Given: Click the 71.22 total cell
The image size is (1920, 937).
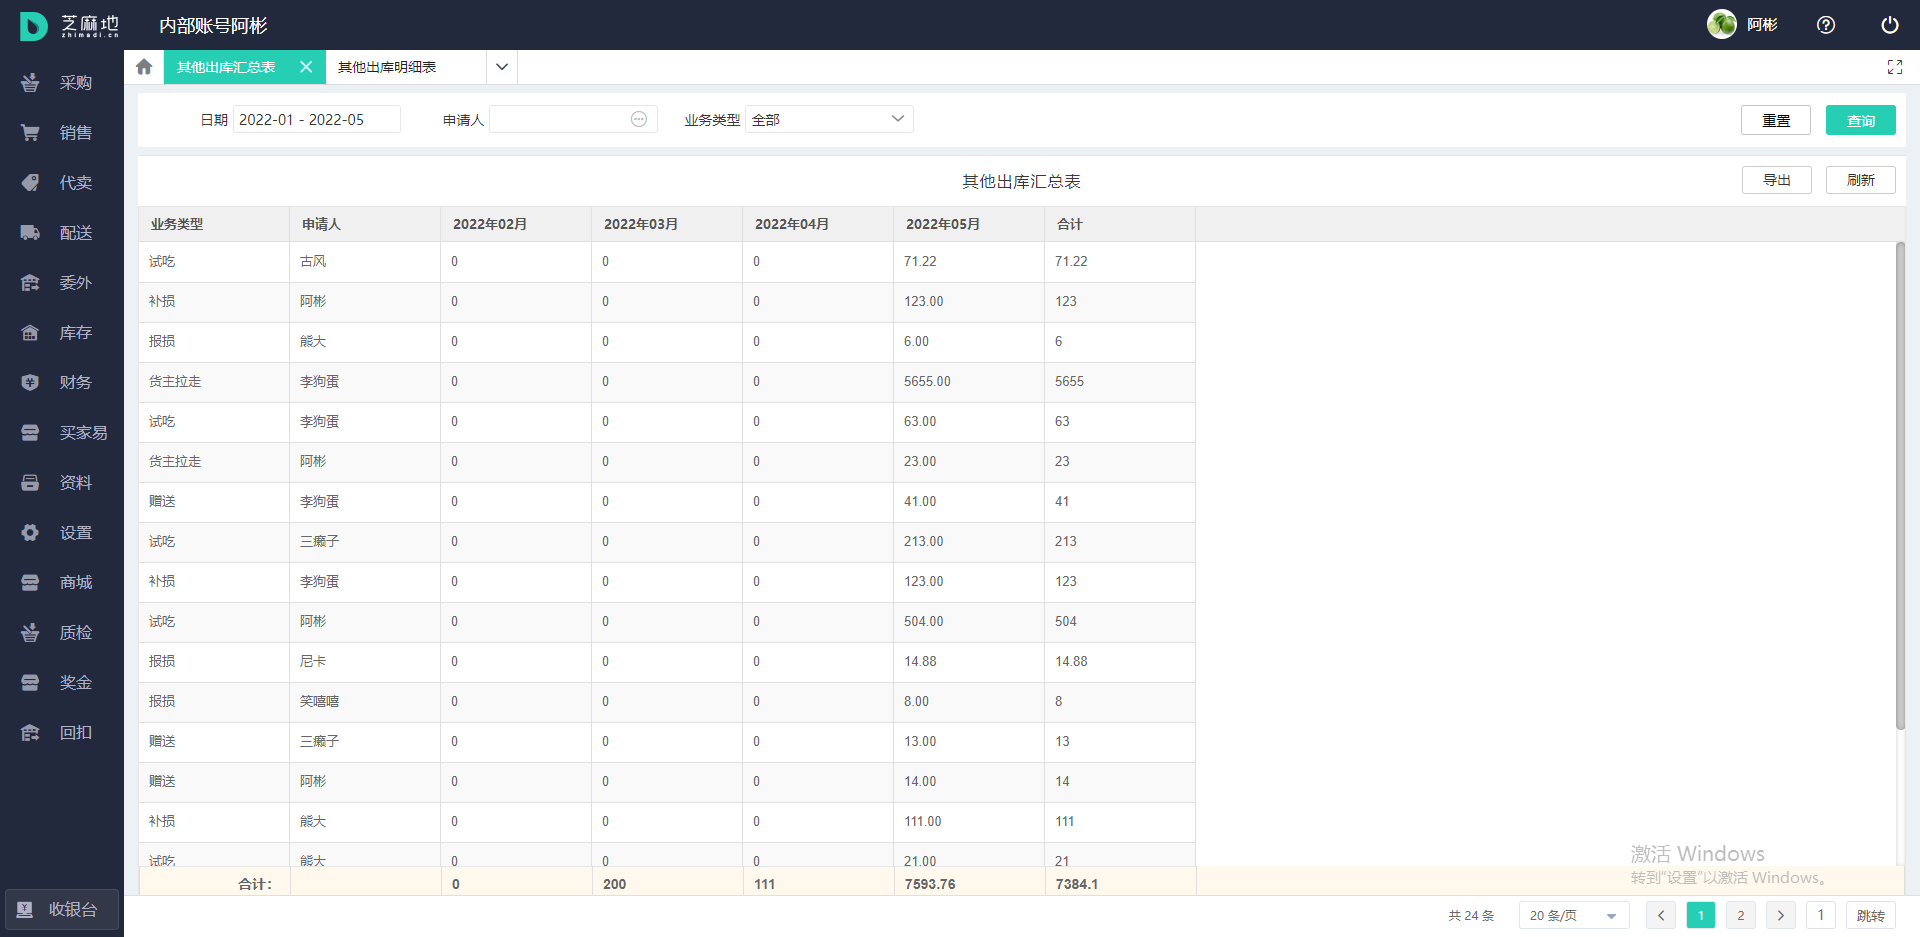Looking at the screenshot, I should click(x=1120, y=262).
